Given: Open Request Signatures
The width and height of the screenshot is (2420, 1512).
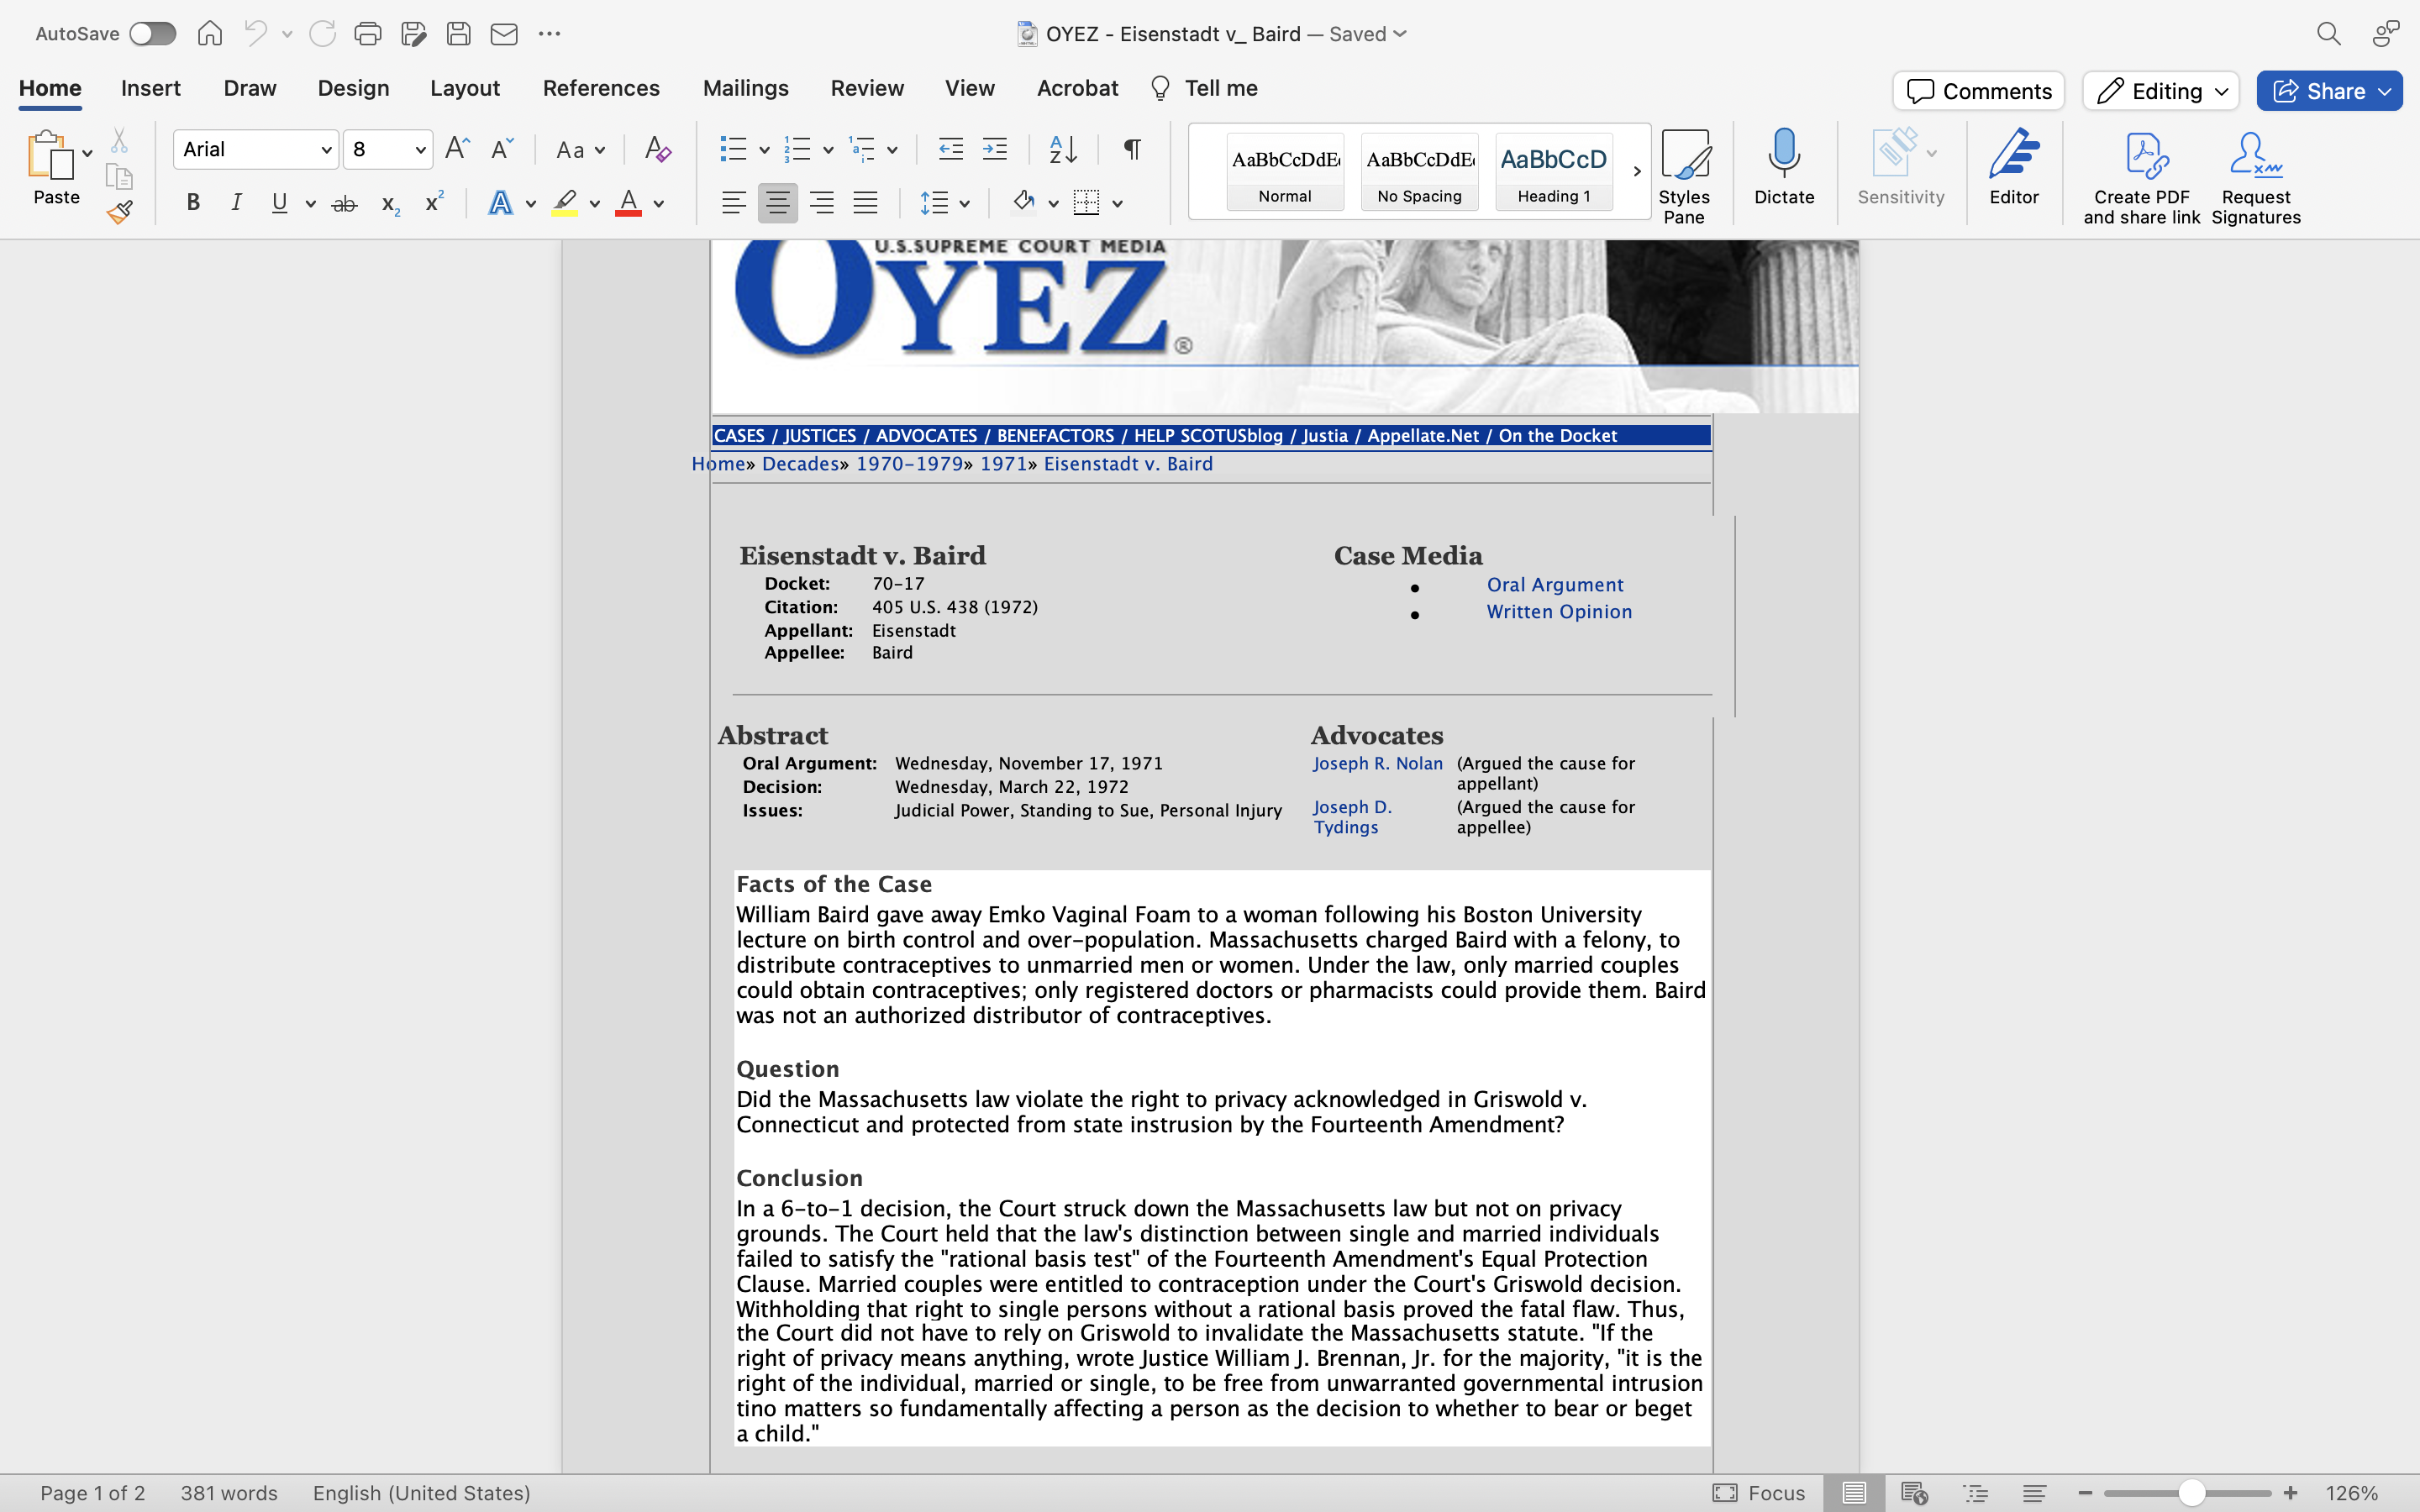Looking at the screenshot, I should tap(2255, 175).
